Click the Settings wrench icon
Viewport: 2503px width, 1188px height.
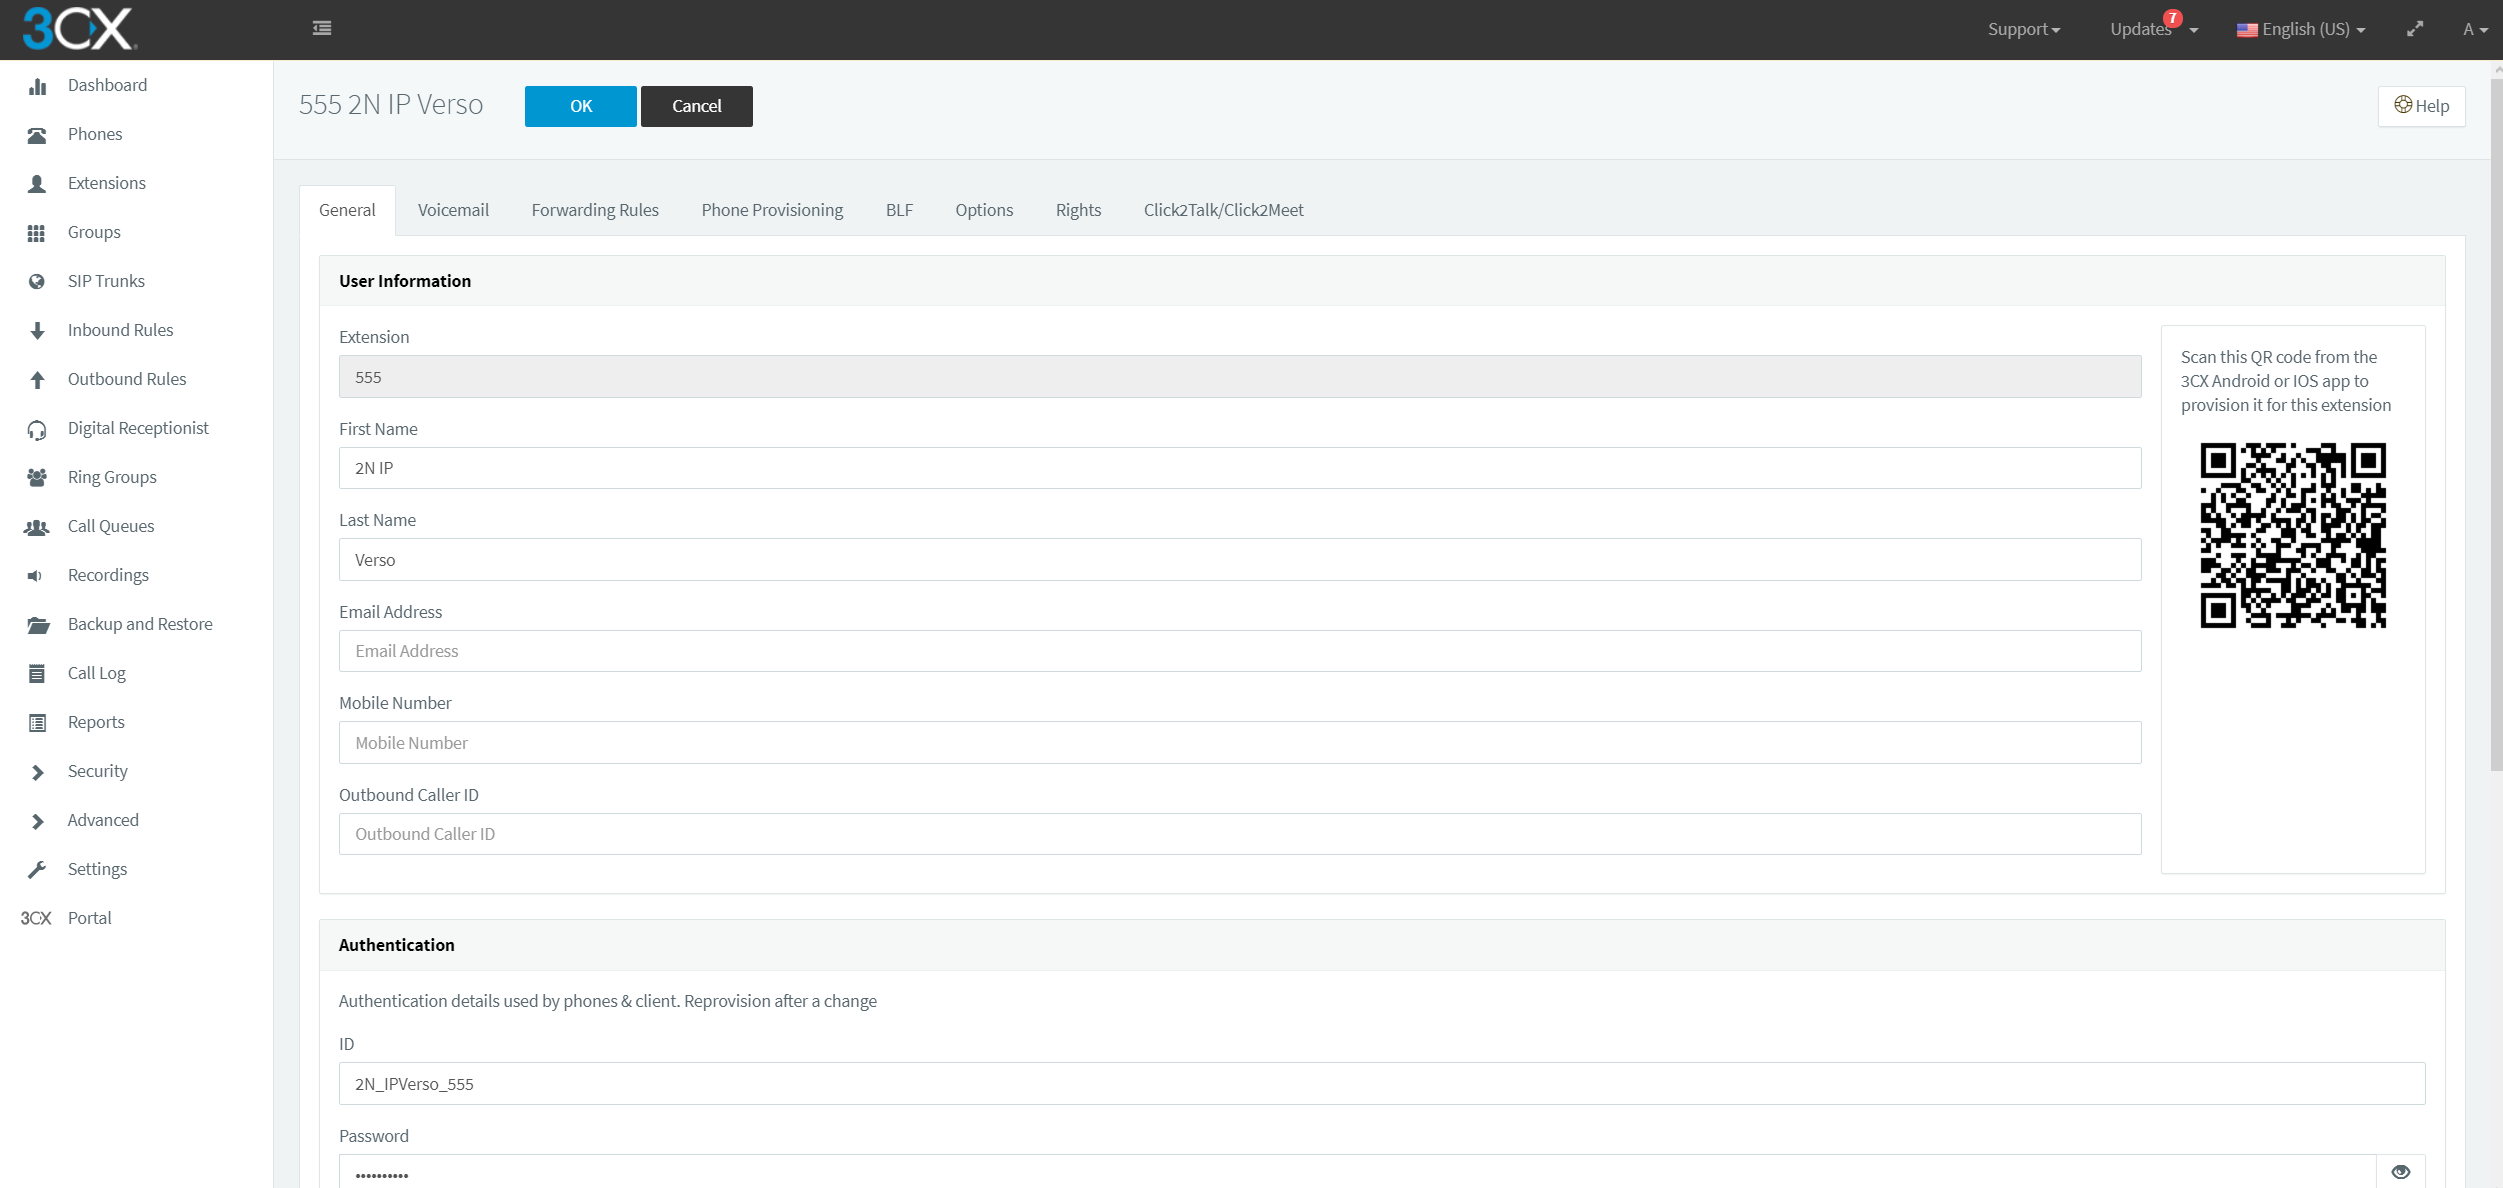(37, 870)
